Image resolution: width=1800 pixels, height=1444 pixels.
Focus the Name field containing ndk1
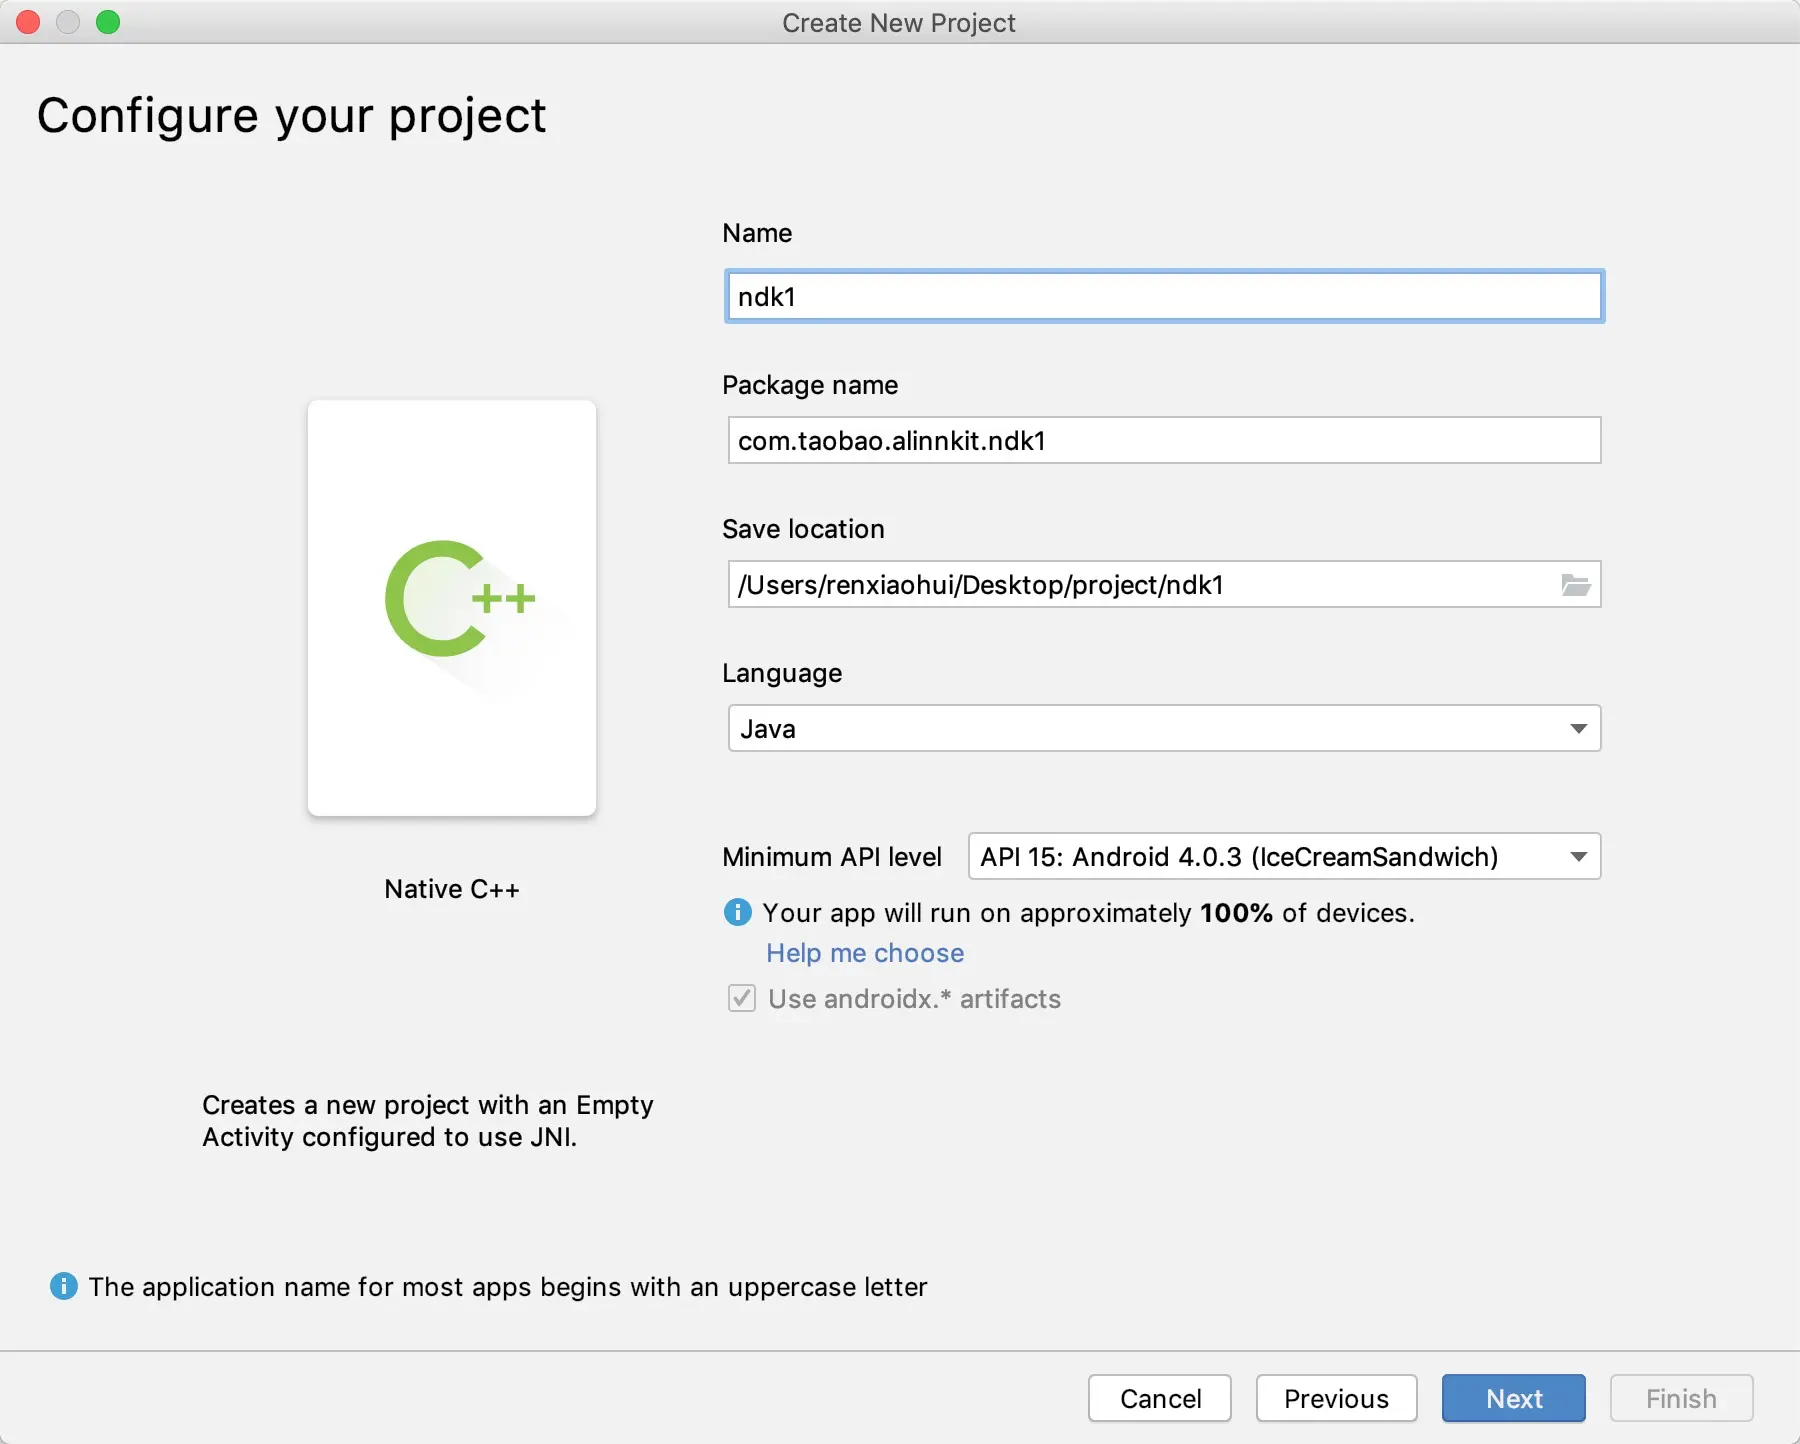pyautogui.click(x=1164, y=296)
